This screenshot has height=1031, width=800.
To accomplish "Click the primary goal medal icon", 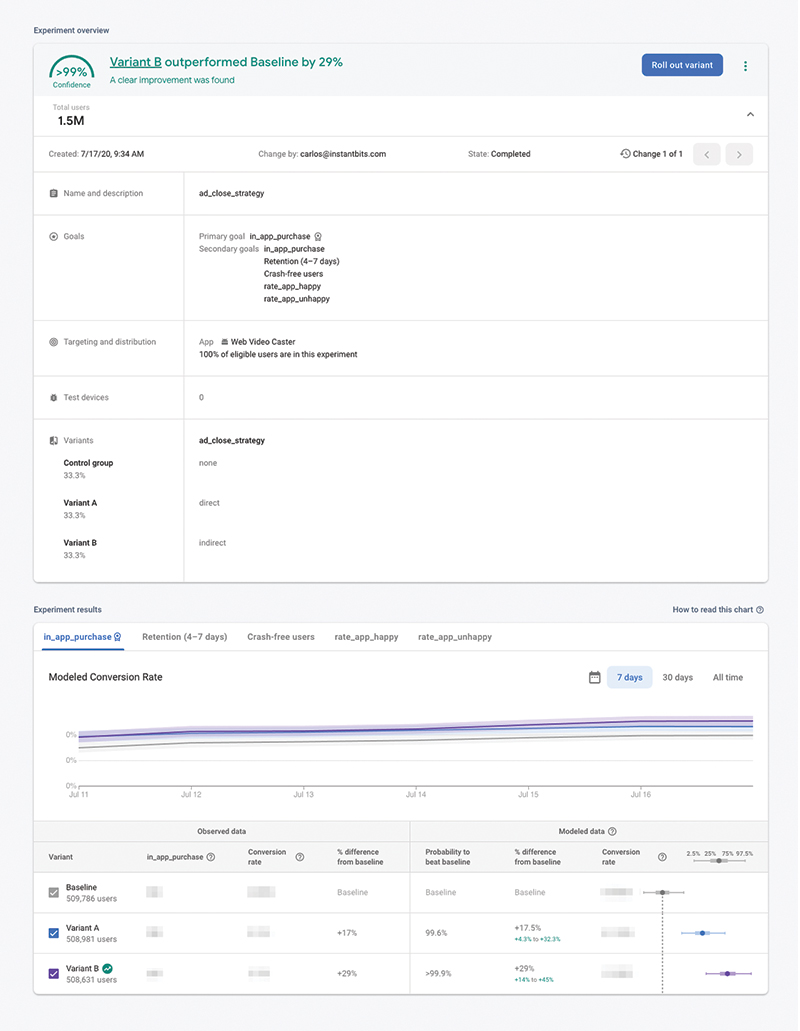I will pos(318,236).
